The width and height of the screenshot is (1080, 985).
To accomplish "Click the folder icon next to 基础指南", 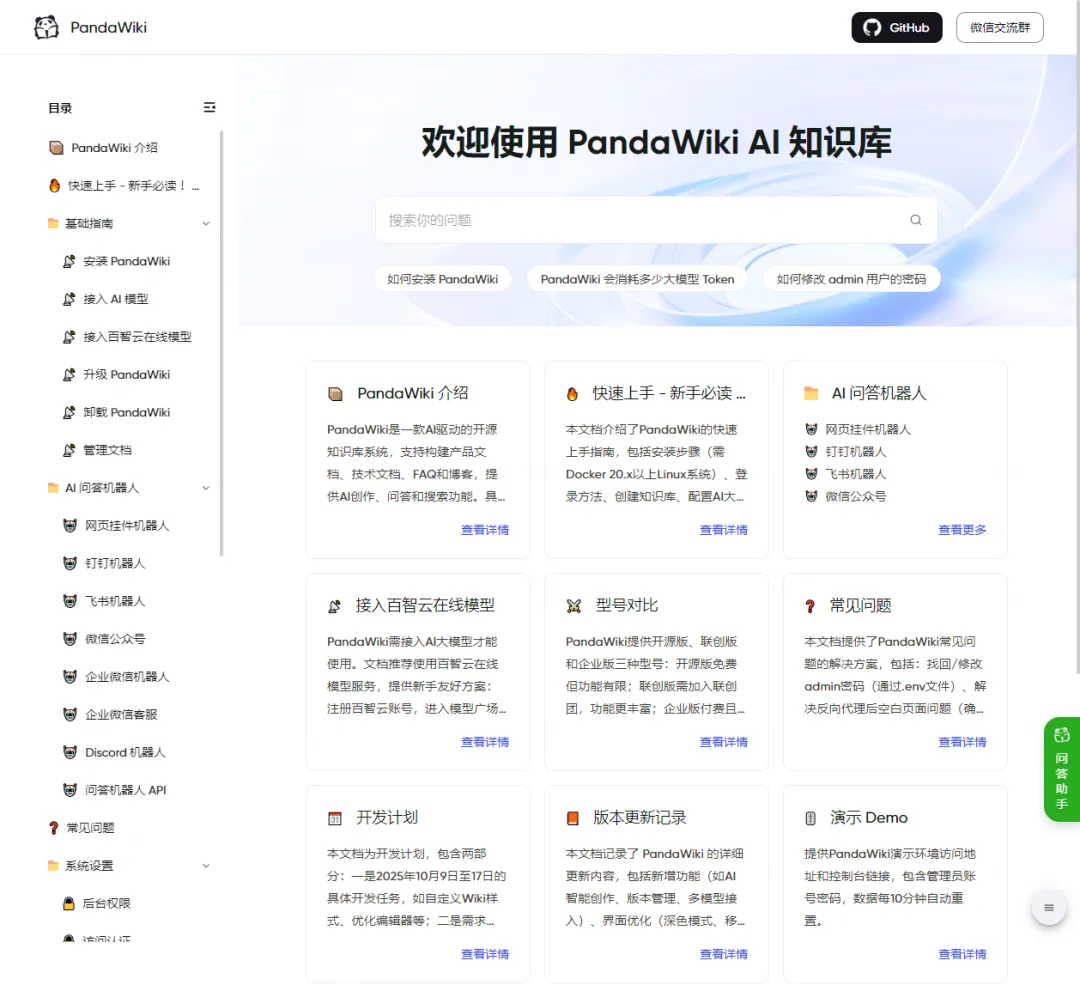I will click(x=56, y=223).
